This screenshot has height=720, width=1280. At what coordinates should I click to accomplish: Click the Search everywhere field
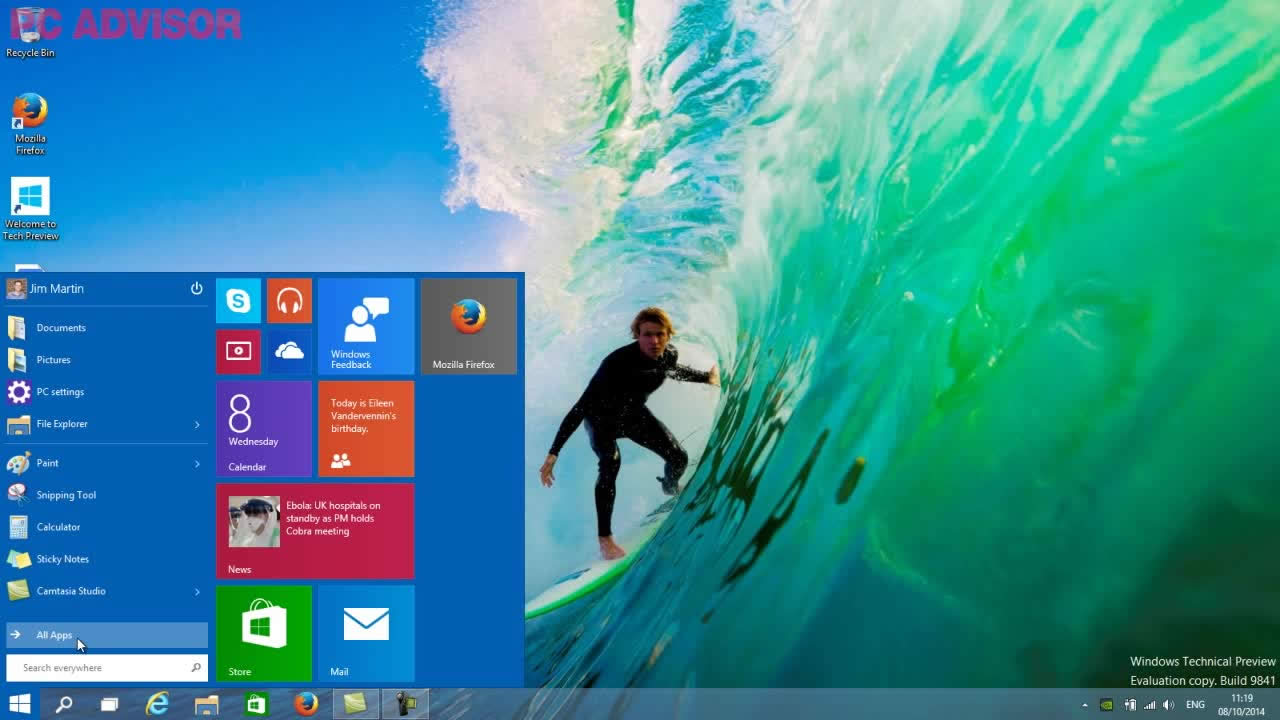point(100,667)
